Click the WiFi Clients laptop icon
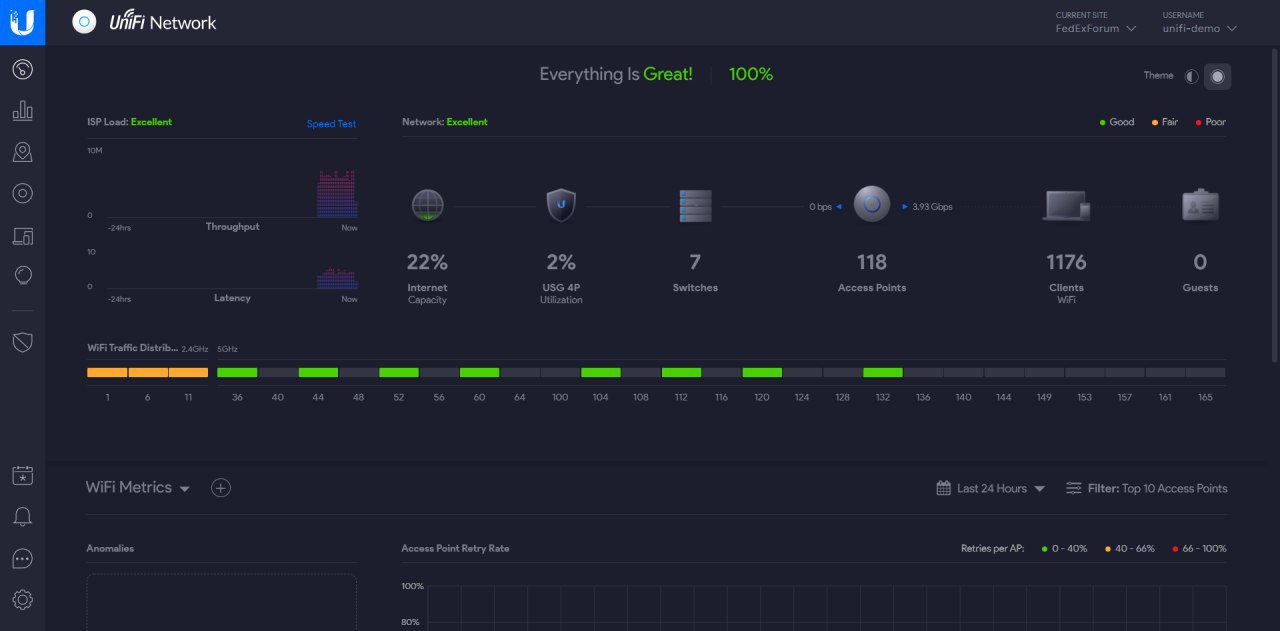This screenshot has height=631, width=1280. [1066, 206]
